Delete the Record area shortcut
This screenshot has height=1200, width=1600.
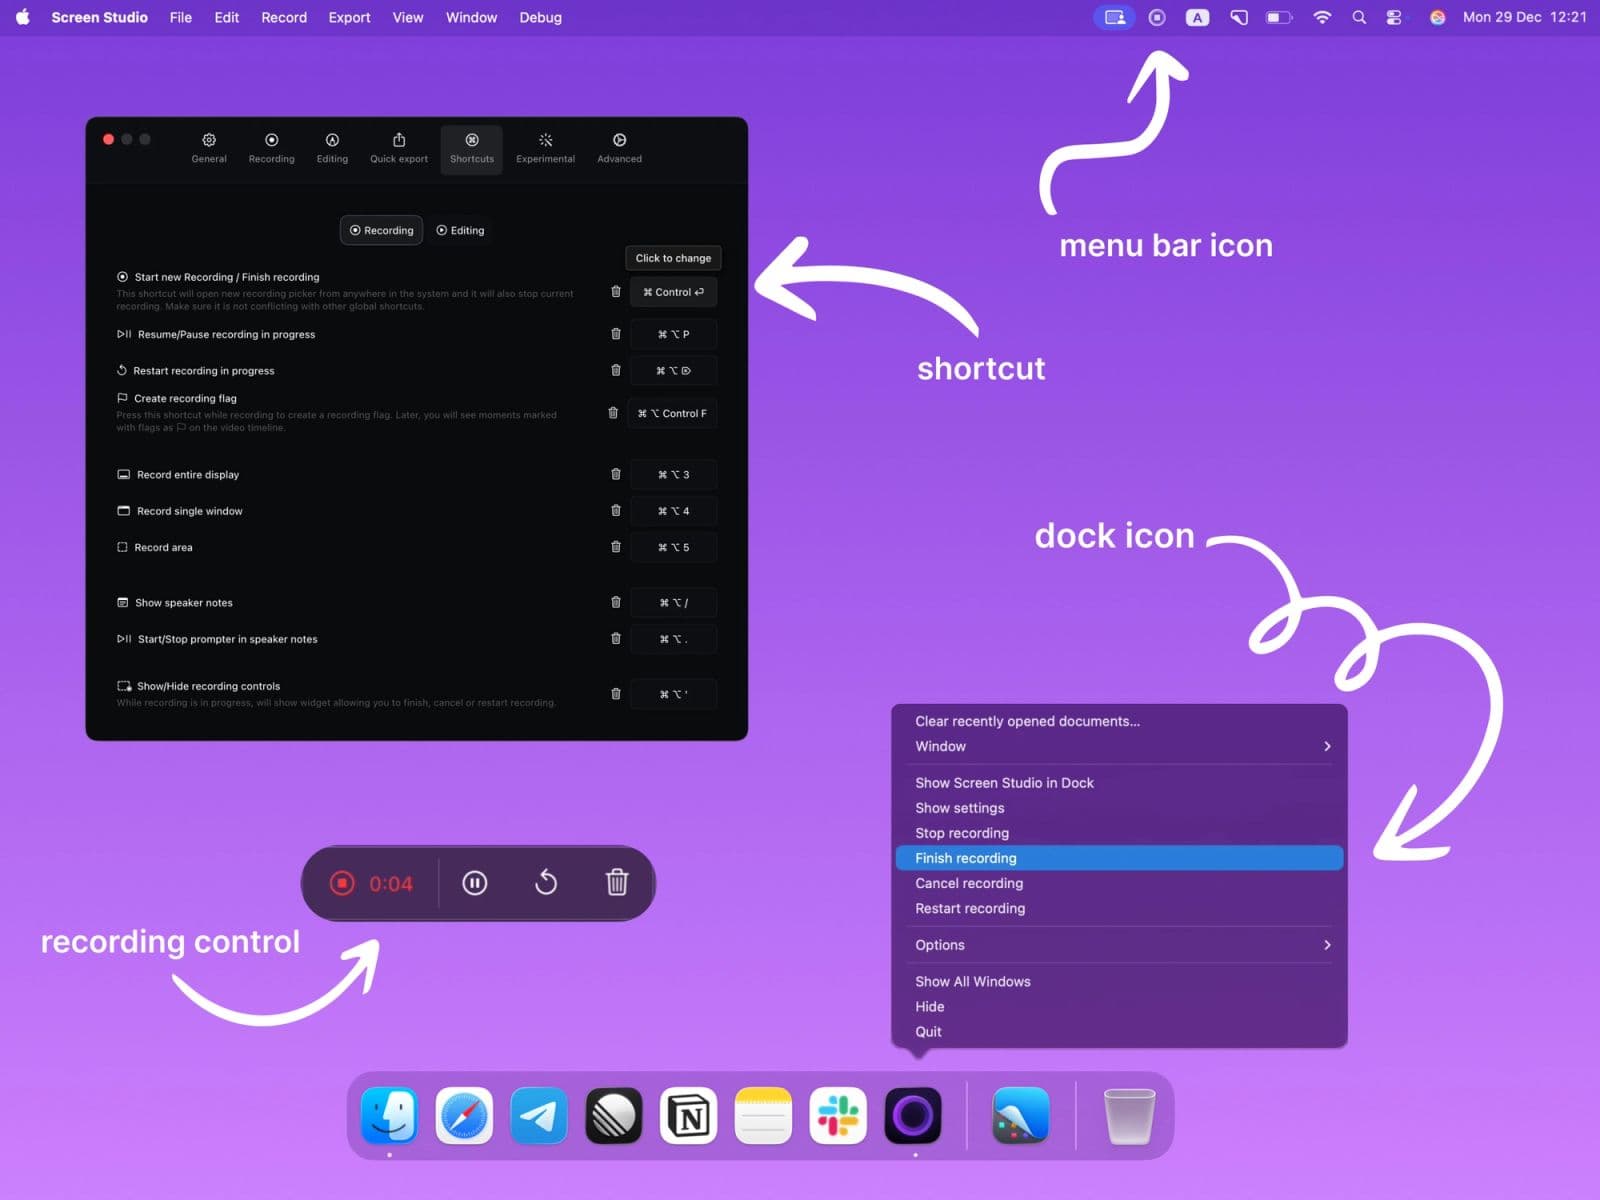[x=616, y=547]
